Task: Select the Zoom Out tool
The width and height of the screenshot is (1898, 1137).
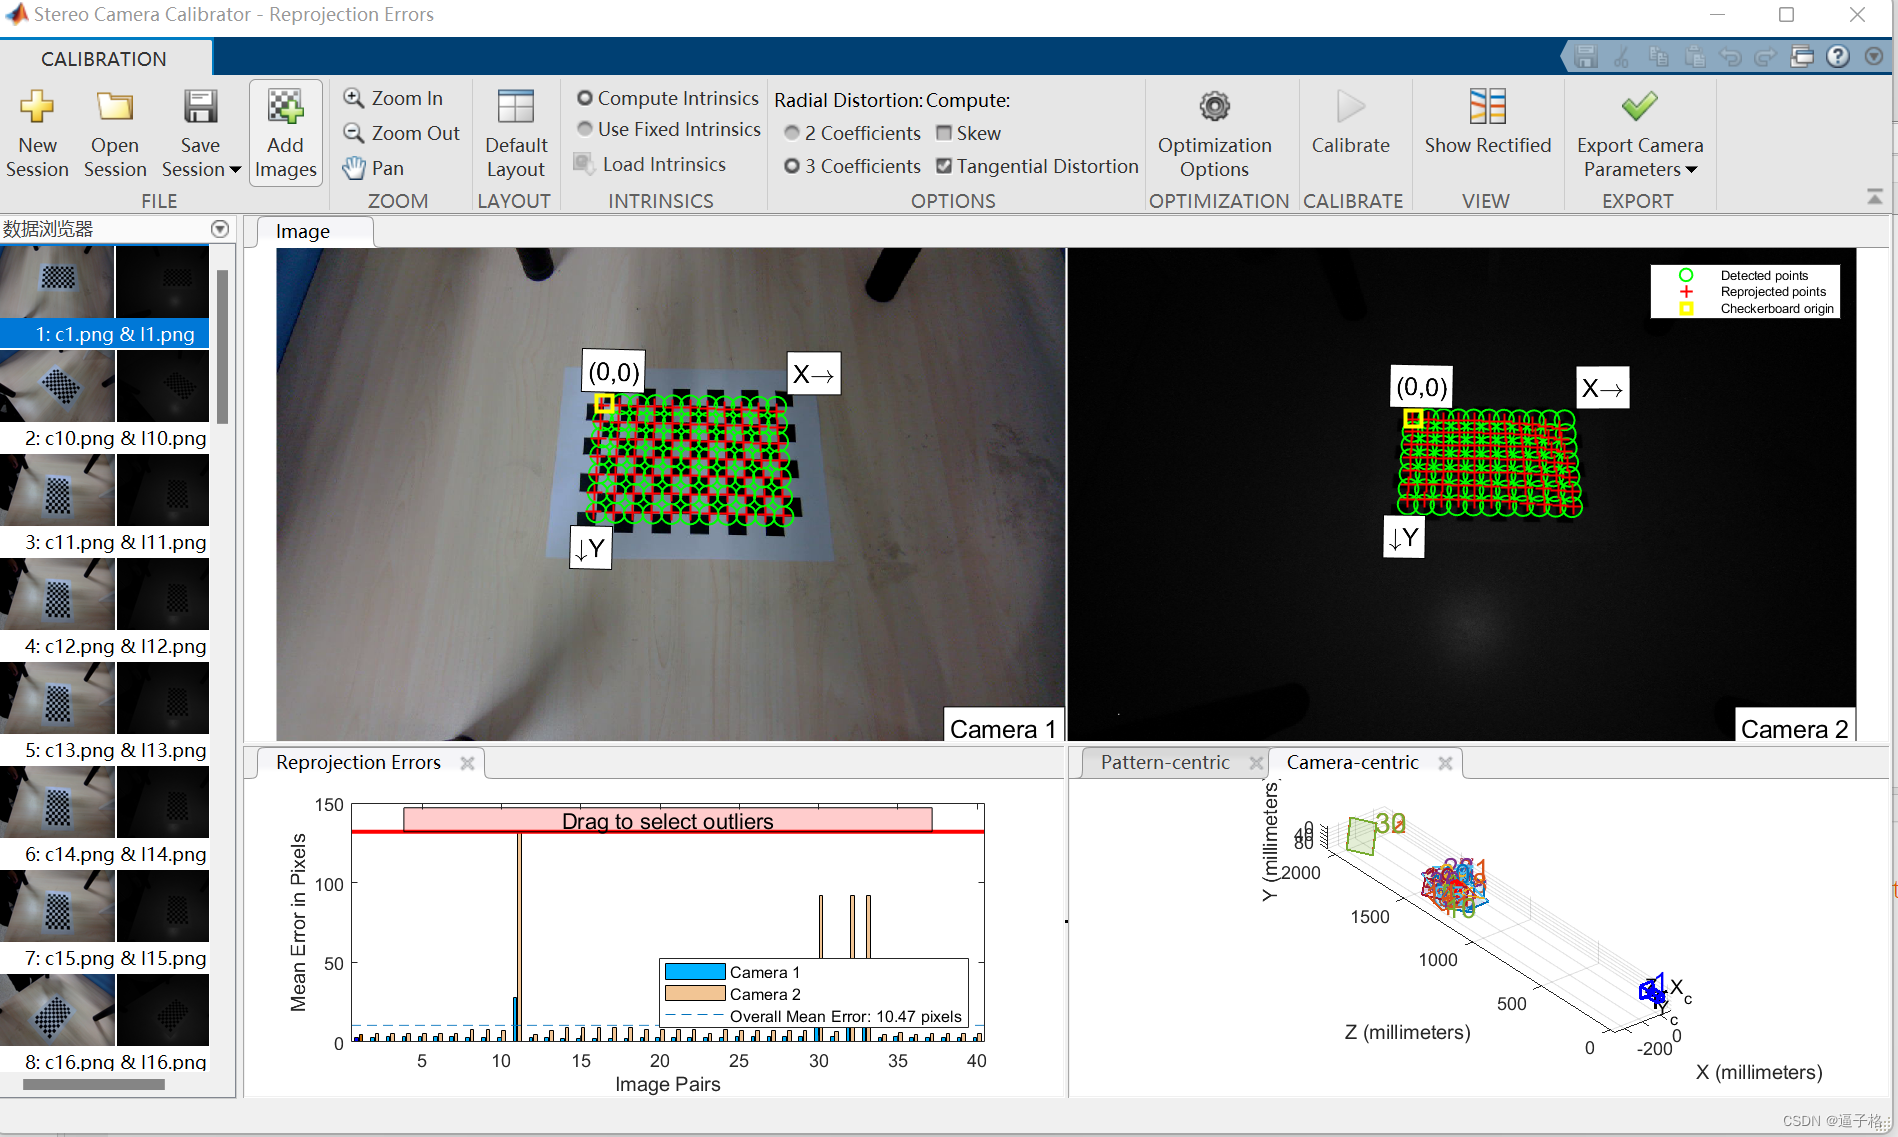Action: 401,133
